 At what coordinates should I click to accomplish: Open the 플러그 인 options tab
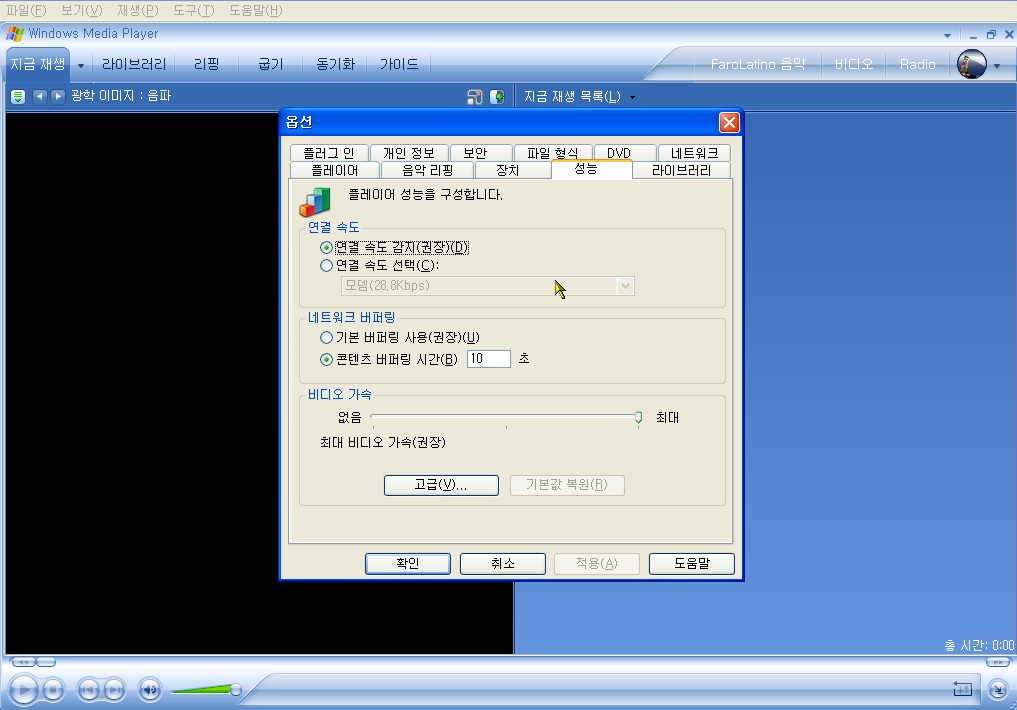[329, 153]
